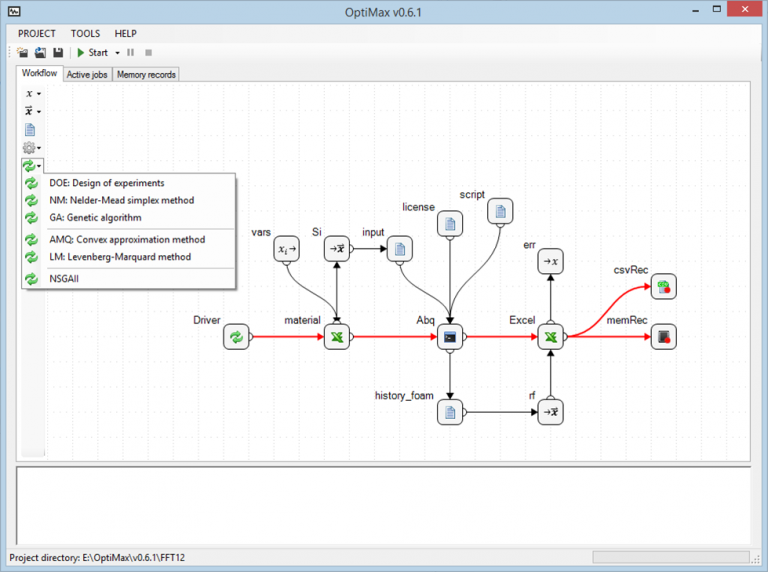Open the TOOLS menu
The width and height of the screenshot is (768, 572).
point(85,33)
